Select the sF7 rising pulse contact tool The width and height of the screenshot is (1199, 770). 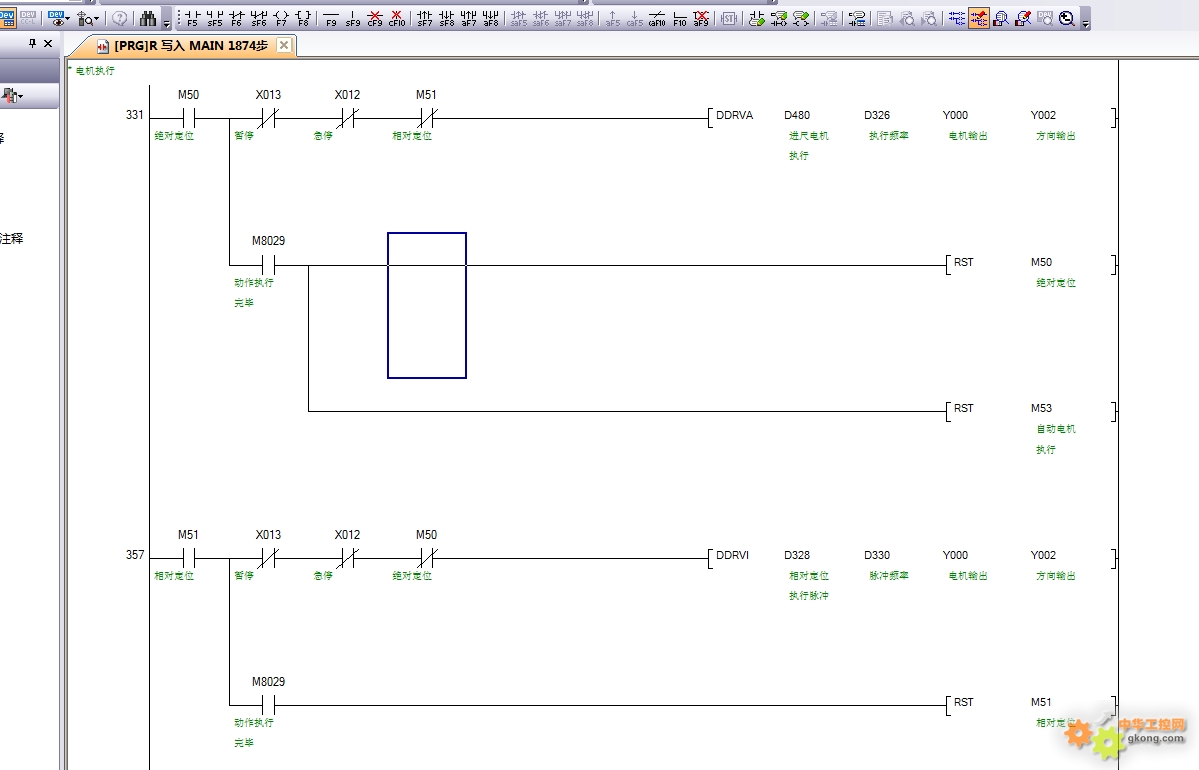point(425,18)
